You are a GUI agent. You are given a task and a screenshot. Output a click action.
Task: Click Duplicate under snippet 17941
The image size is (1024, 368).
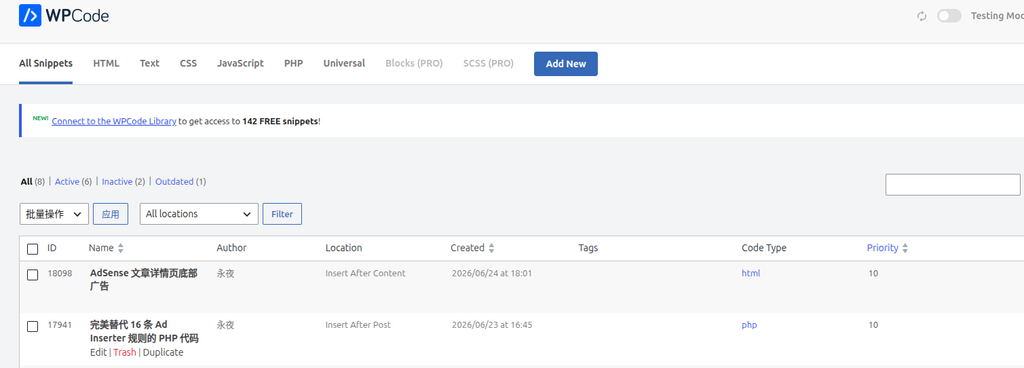(x=163, y=352)
